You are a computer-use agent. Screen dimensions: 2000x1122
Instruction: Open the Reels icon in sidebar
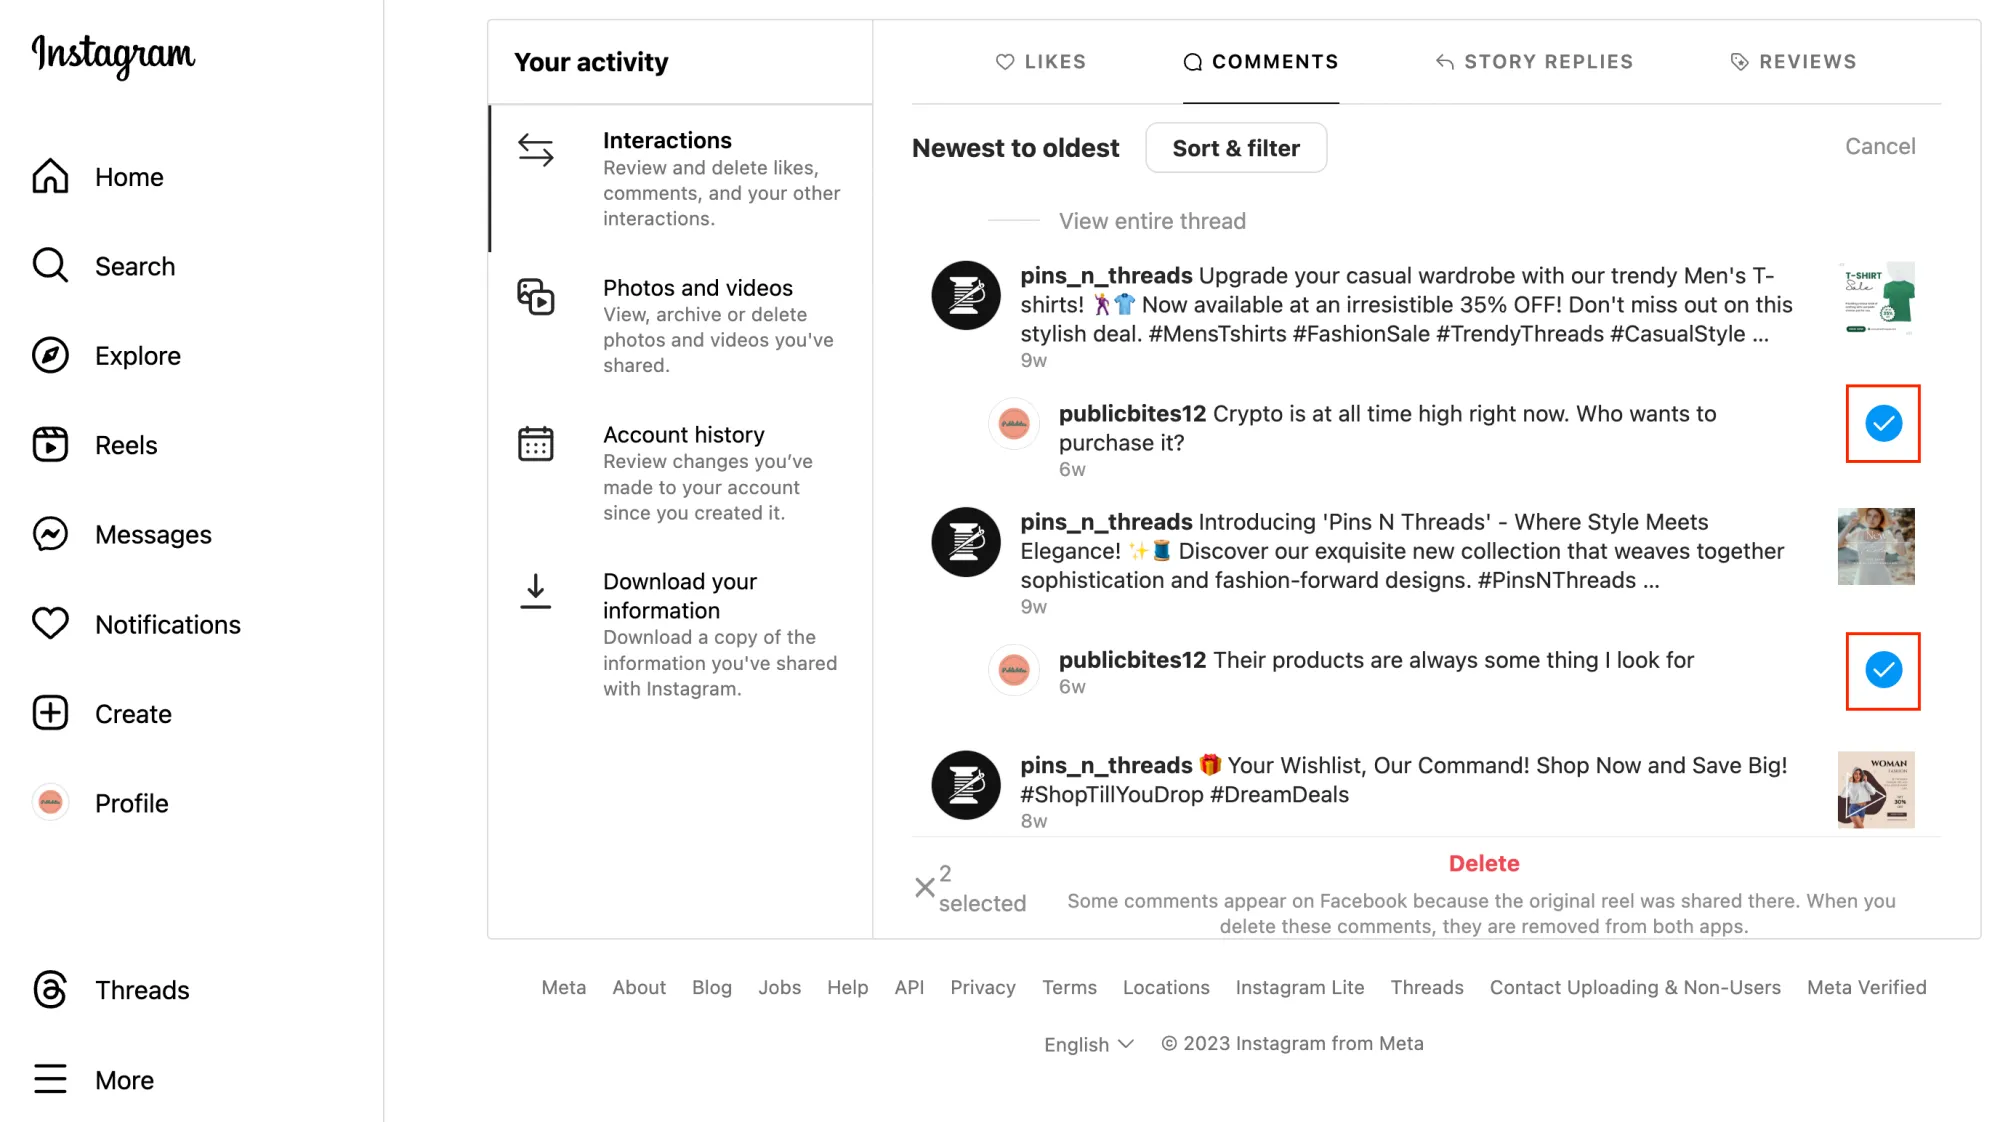tap(50, 445)
